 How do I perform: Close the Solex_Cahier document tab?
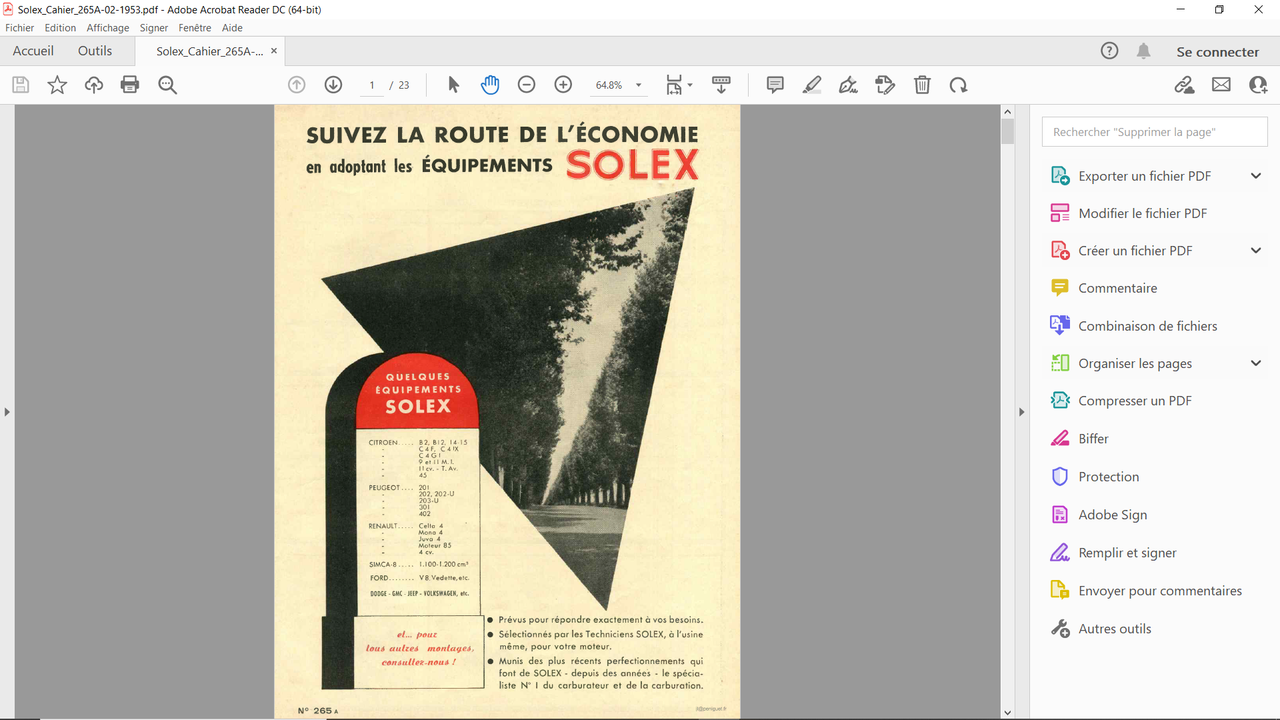click(274, 51)
